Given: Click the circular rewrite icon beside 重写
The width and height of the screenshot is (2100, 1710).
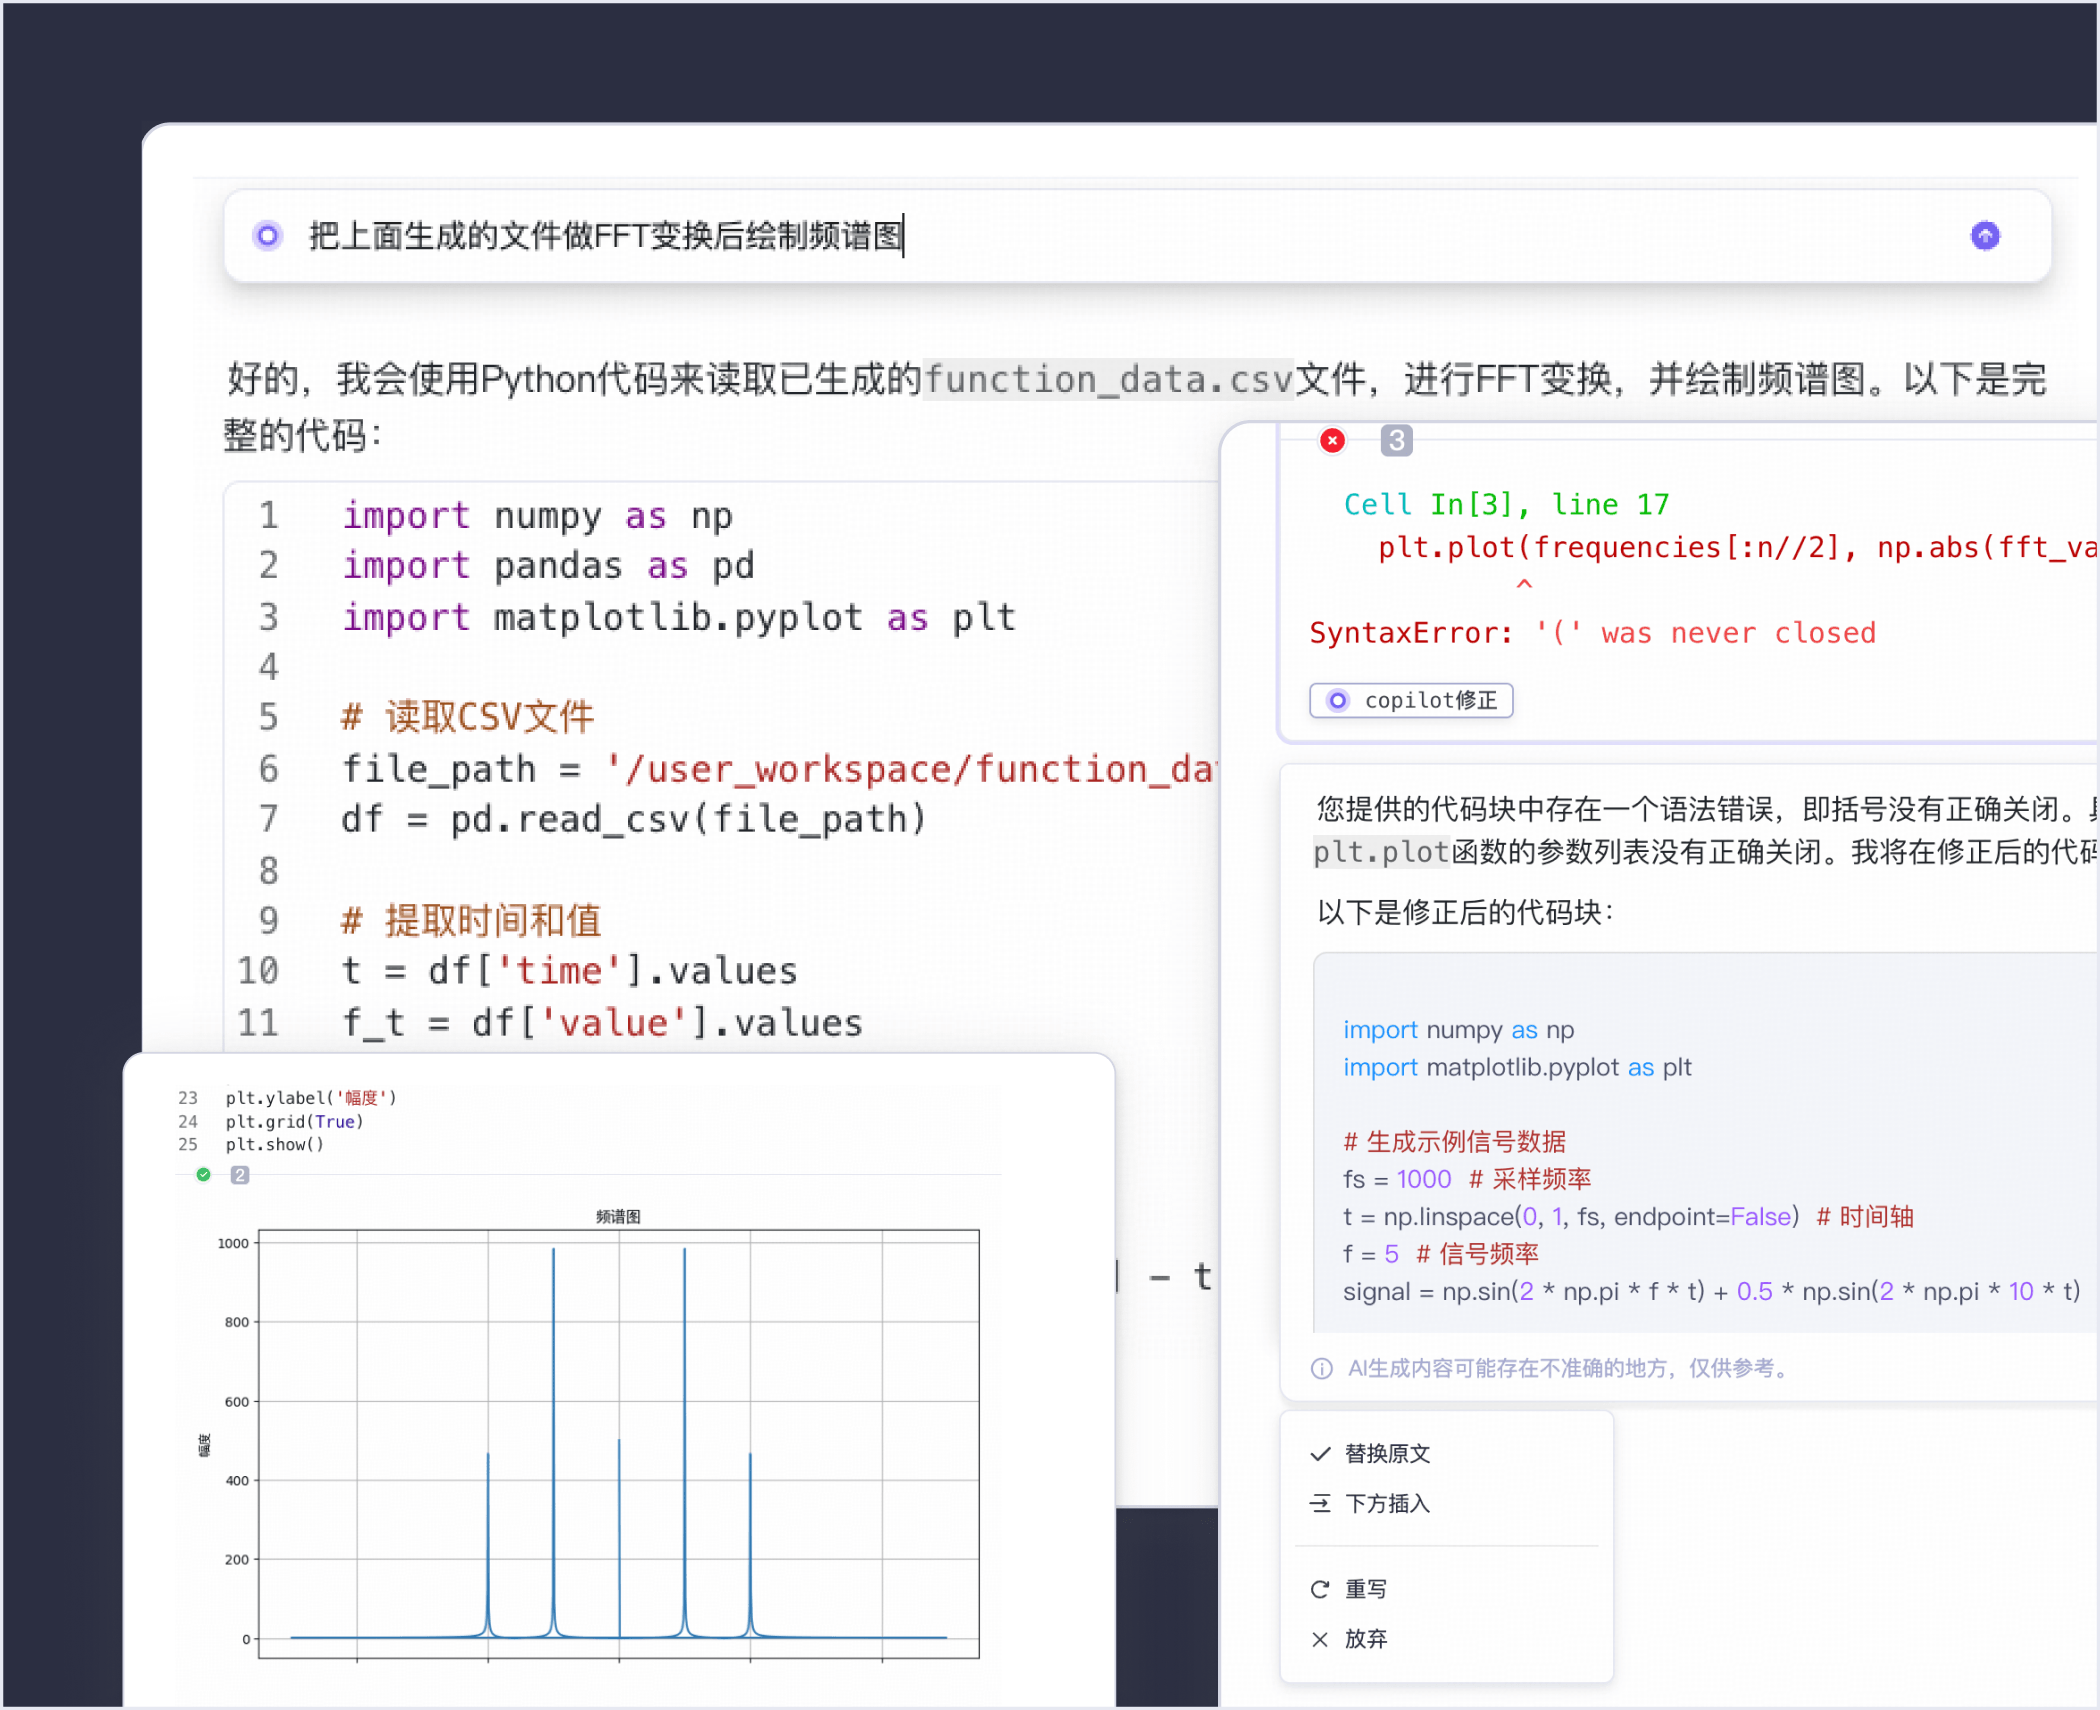Looking at the screenshot, I should click(1320, 1588).
